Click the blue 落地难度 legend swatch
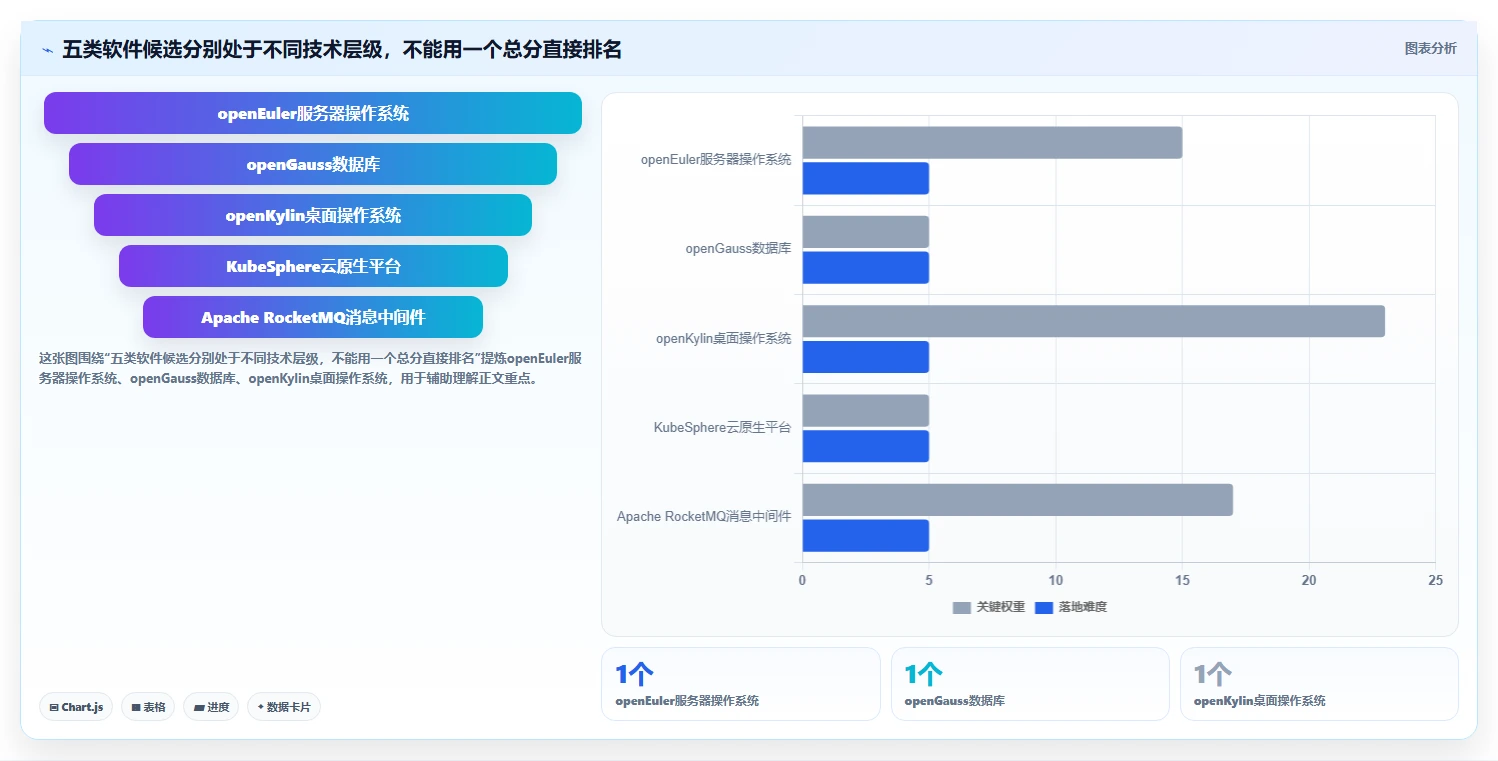The width and height of the screenshot is (1498, 761). coord(1044,607)
